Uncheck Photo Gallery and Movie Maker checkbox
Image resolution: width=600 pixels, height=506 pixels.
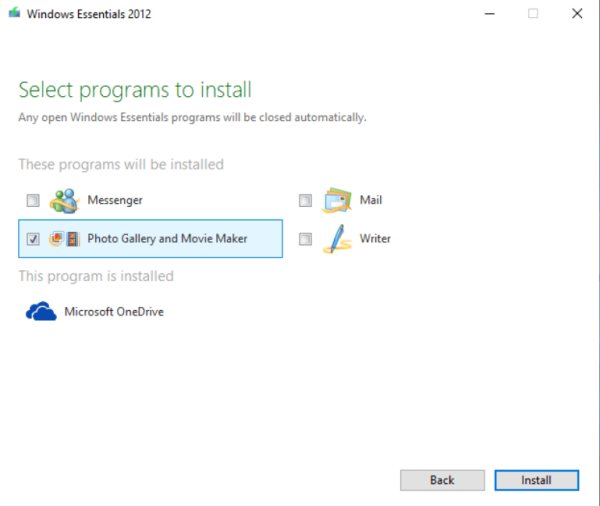(x=33, y=239)
